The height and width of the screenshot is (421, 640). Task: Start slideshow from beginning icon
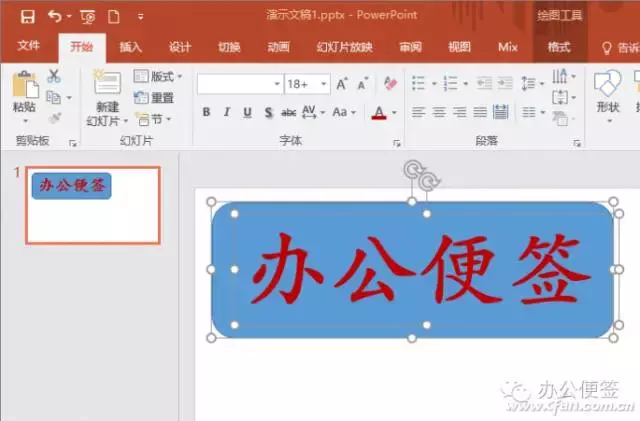click(88, 17)
